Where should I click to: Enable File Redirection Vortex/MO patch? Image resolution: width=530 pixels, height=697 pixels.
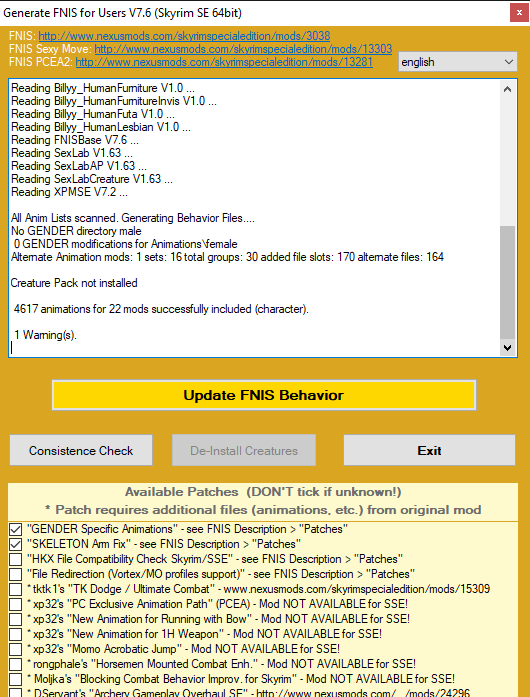[16, 574]
